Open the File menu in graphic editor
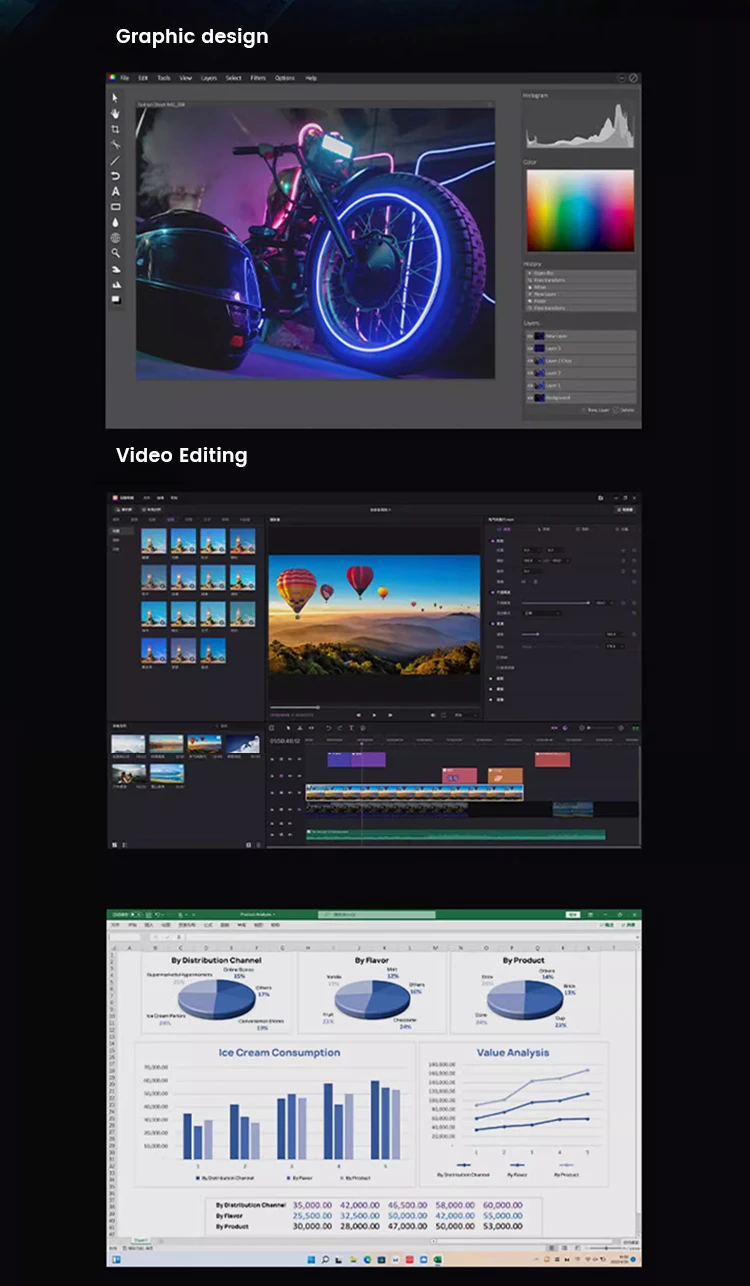The height and width of the screenshot is (1286, 750). point(125,78)
